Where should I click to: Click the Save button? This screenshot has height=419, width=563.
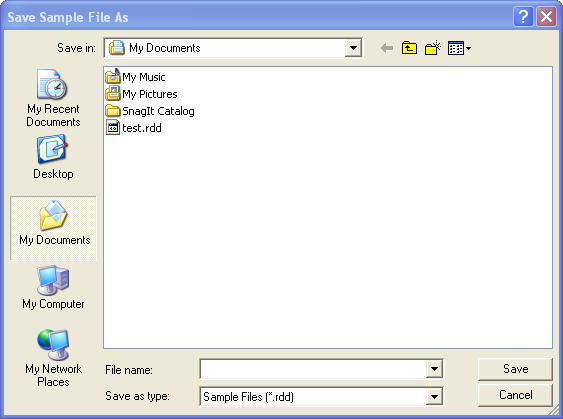(x=515, y=369)
